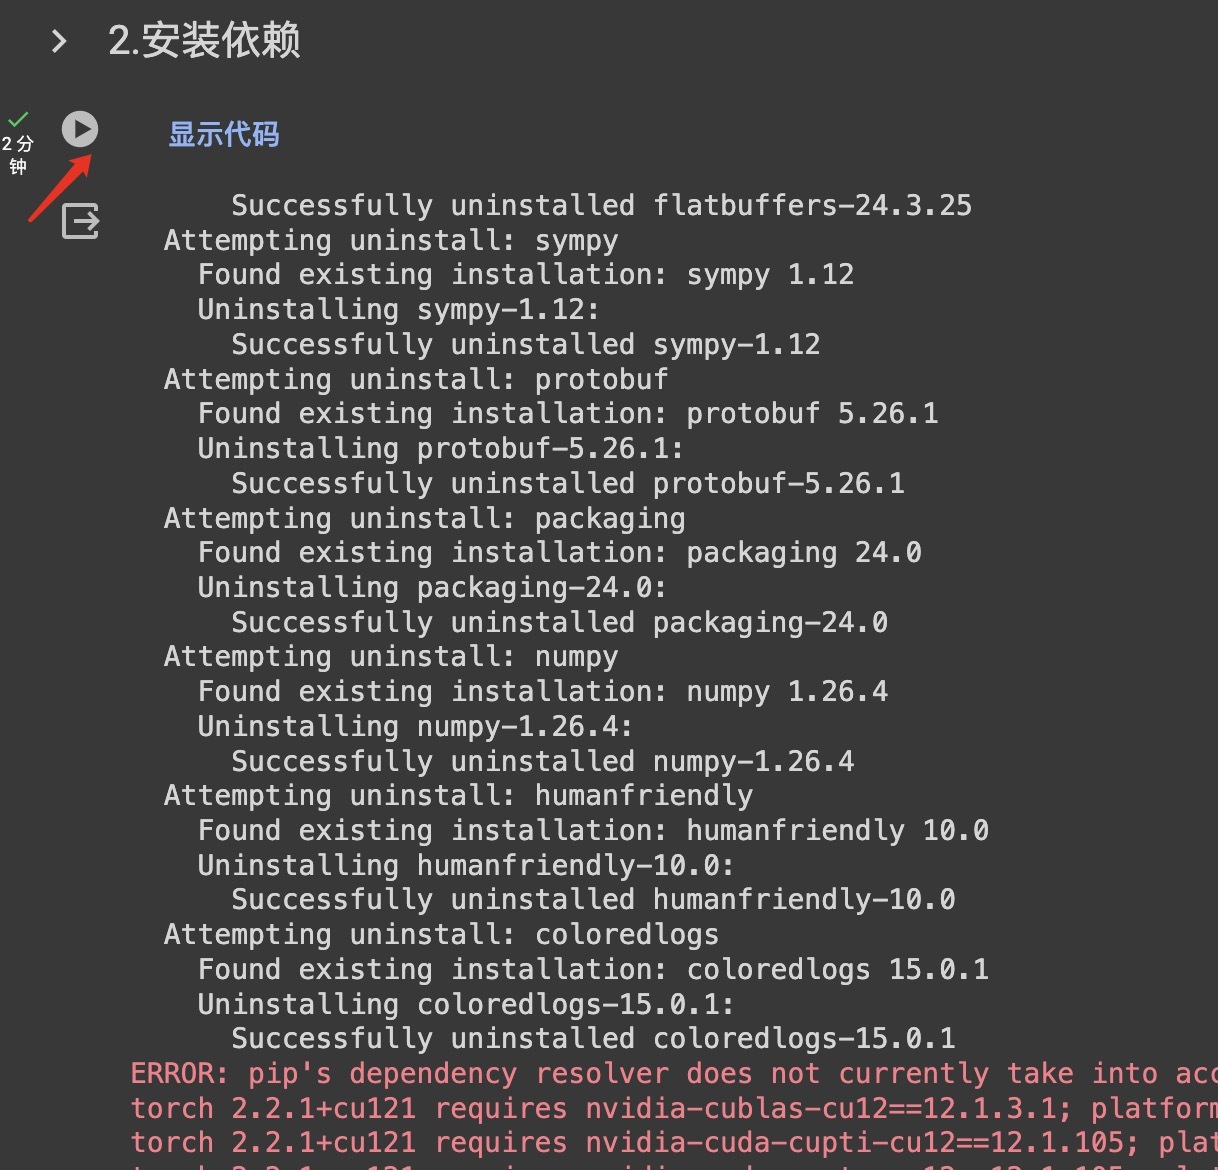1218x1170 pixels.
Task: Expand the 2.安装依赖 section chevron
Action: [x=59, y=41]
